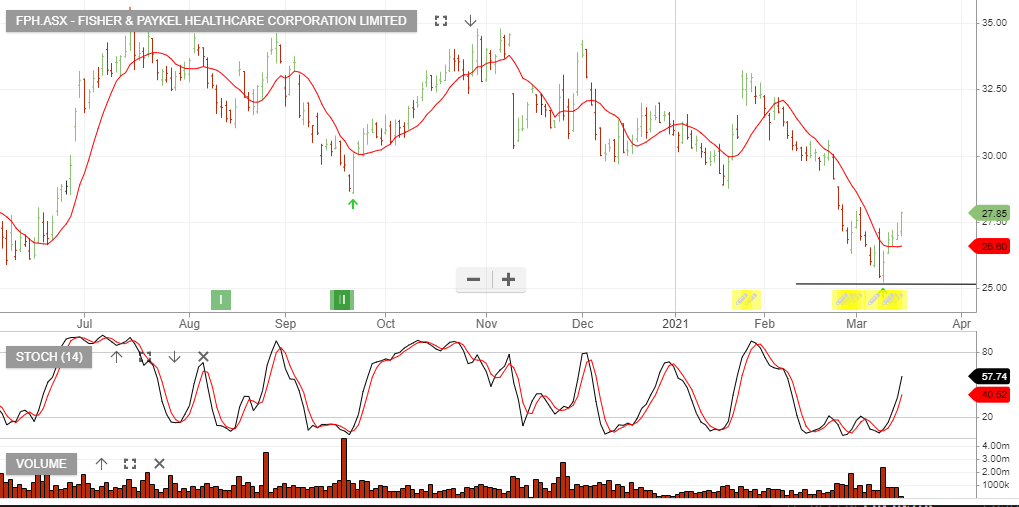Remove the VOLUME panel with its X
The image size is (1019, 507).
(x=159, y=463)
